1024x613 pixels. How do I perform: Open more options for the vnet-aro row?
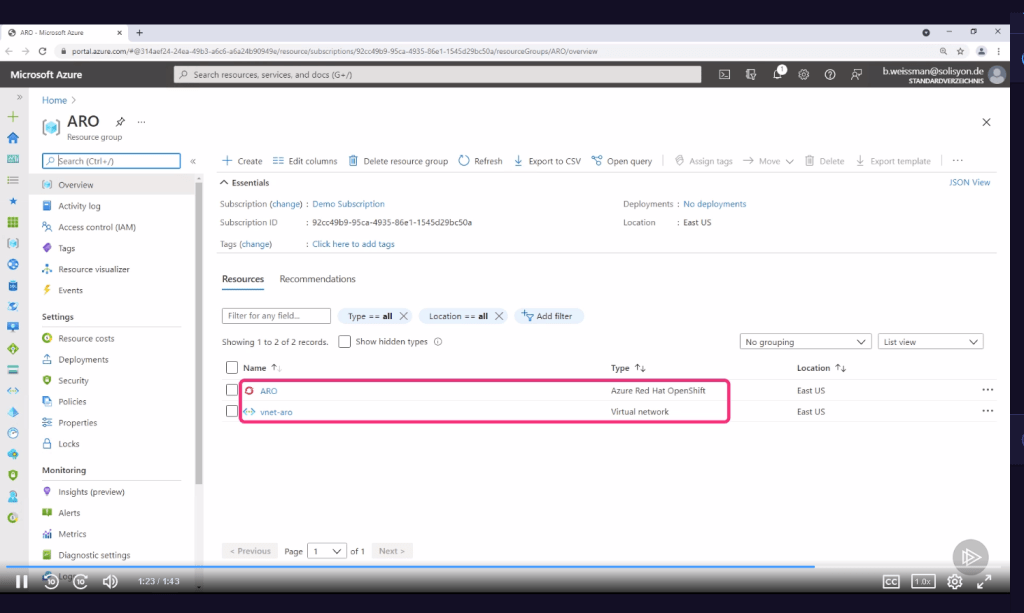coord(987,411)
